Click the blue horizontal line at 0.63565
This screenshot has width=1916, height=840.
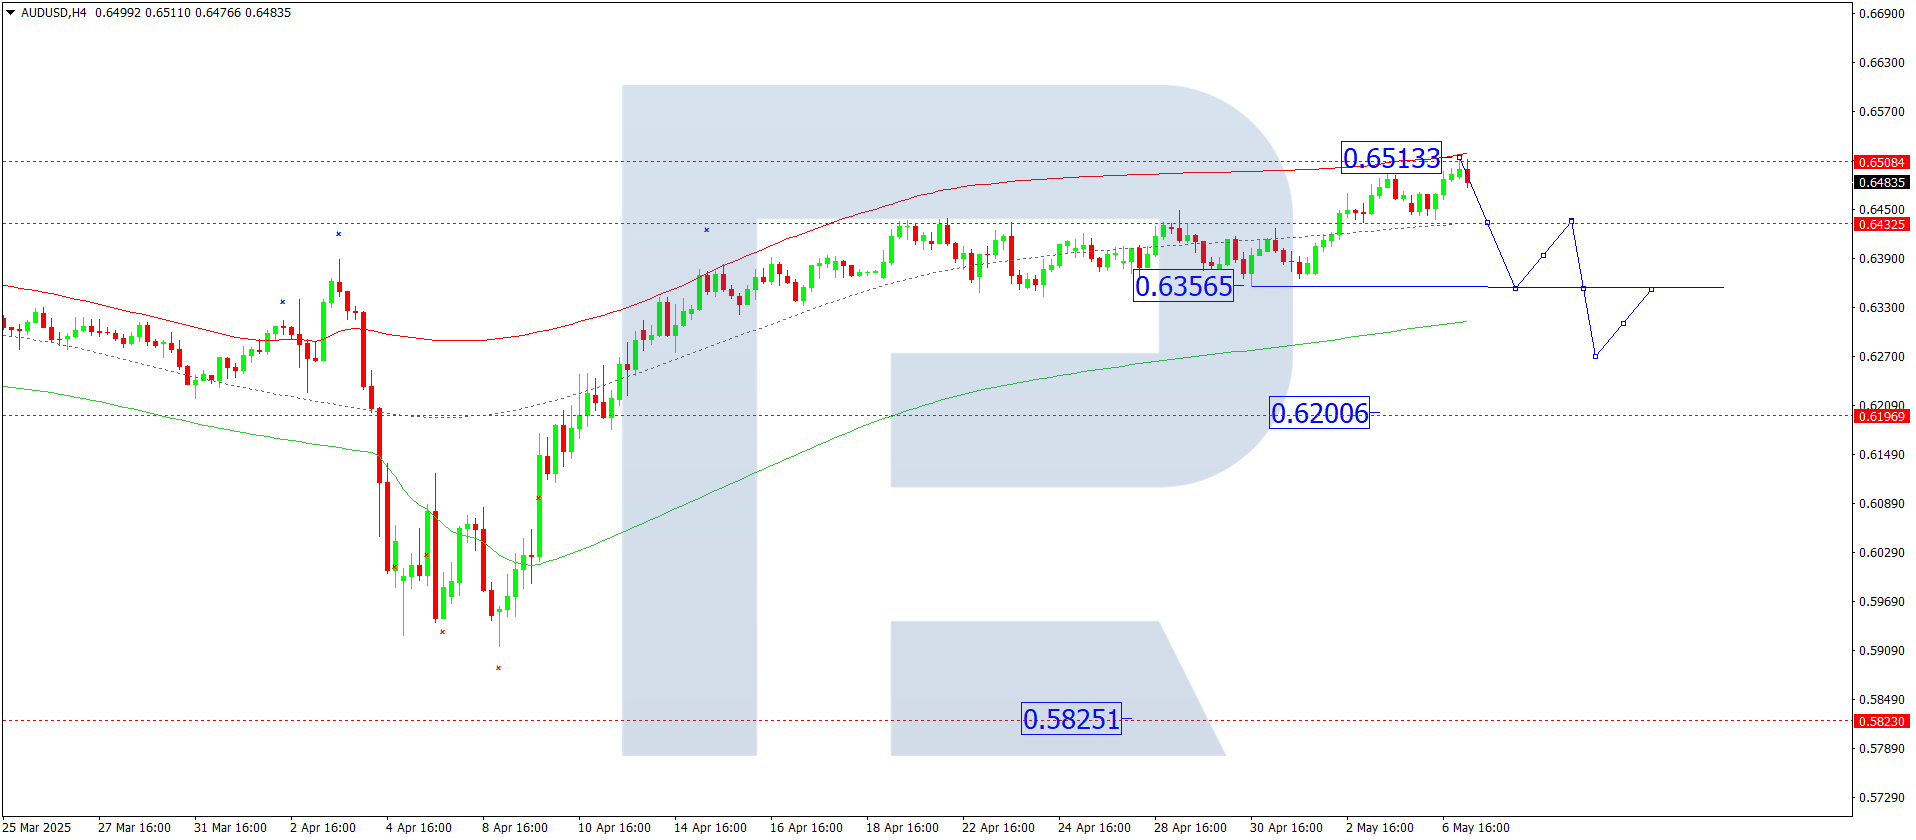pyautogui.click(x=1400, y=287)
